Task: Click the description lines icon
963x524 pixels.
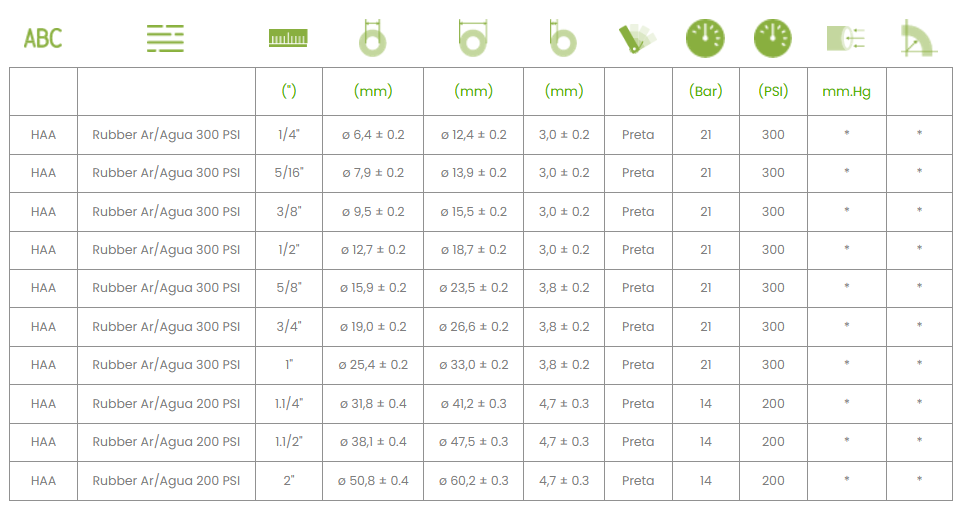Action: point(165,38)
